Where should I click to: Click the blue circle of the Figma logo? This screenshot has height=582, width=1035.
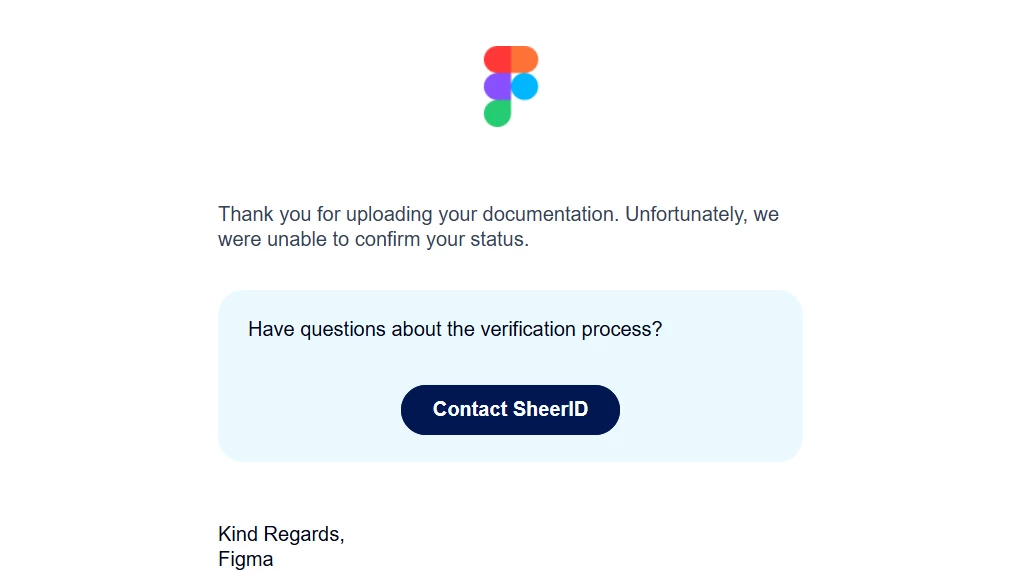click(x=525, y=86)
